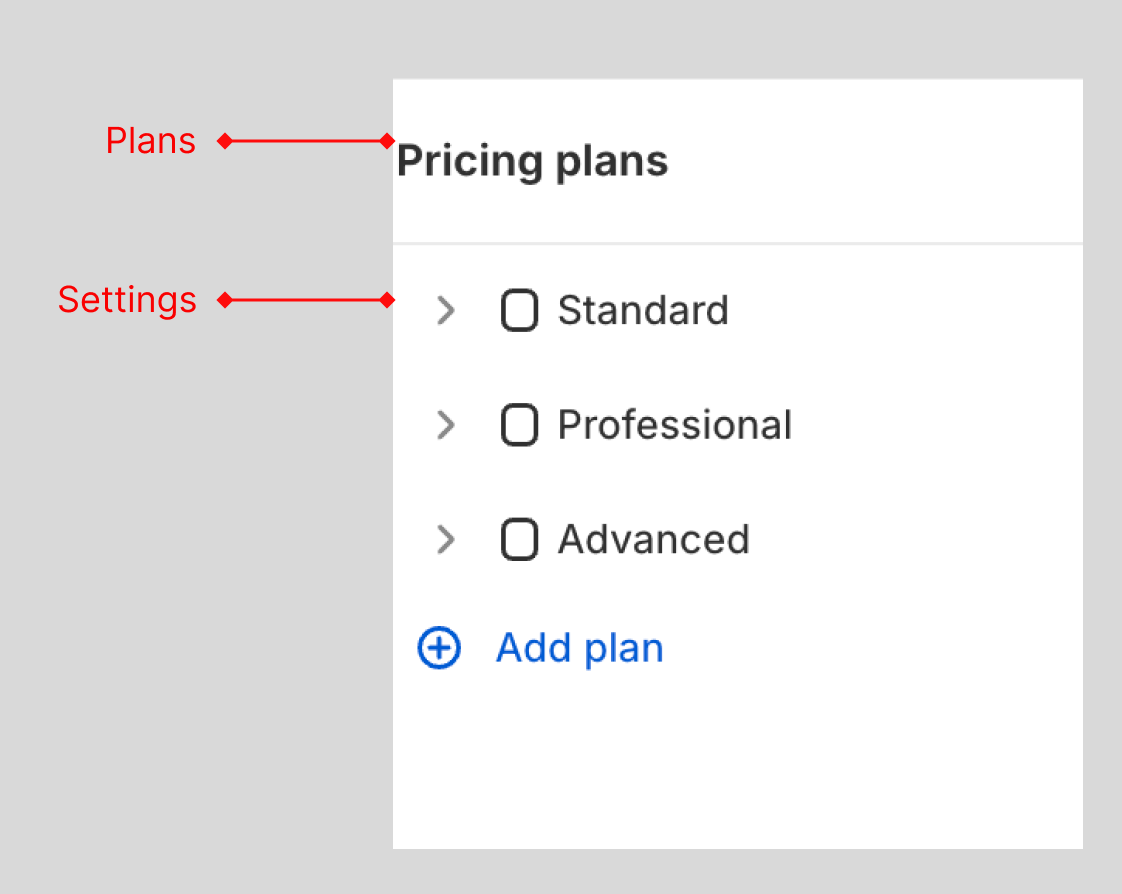The image size is (1122, 894).
Task: Expand the Advanced plan chevron
Action: click(446, 540)
